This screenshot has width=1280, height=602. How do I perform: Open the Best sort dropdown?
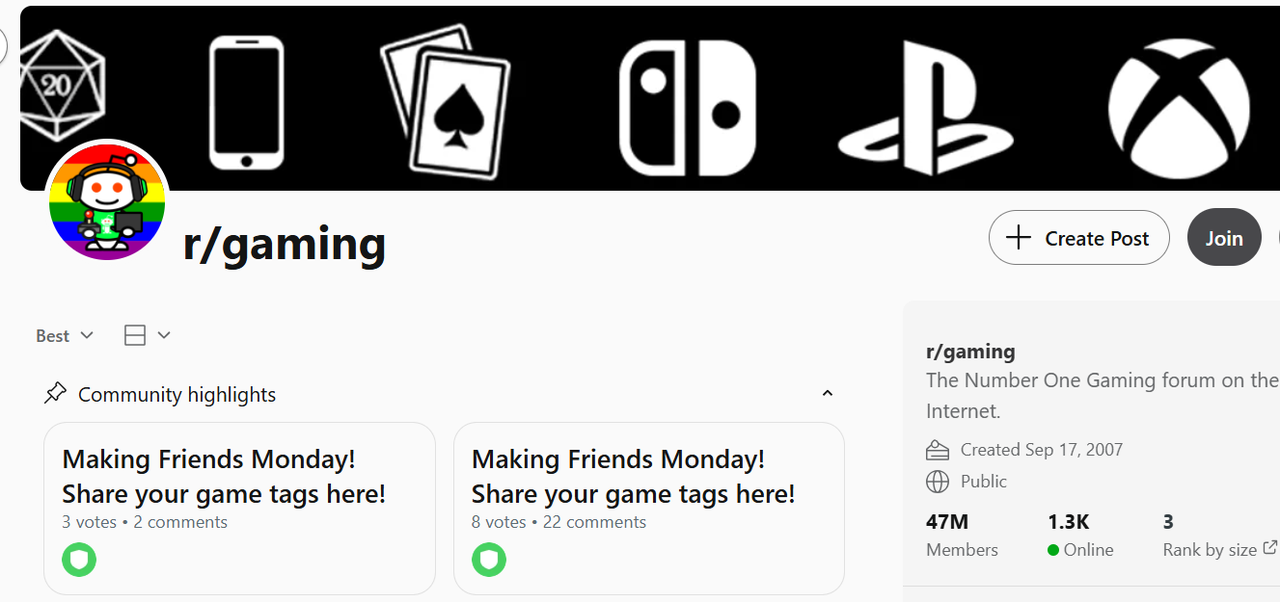[64, 336]
